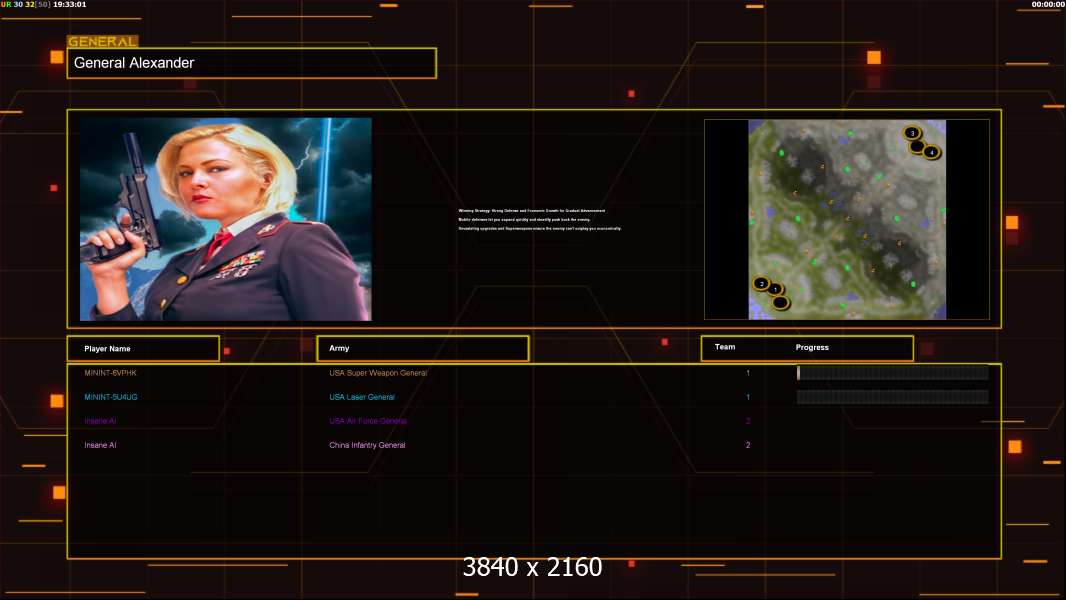Click start position marker 1 on map
Image resolution: width=1066 pixels, height=600 pixels.
(x=774, y=289)
